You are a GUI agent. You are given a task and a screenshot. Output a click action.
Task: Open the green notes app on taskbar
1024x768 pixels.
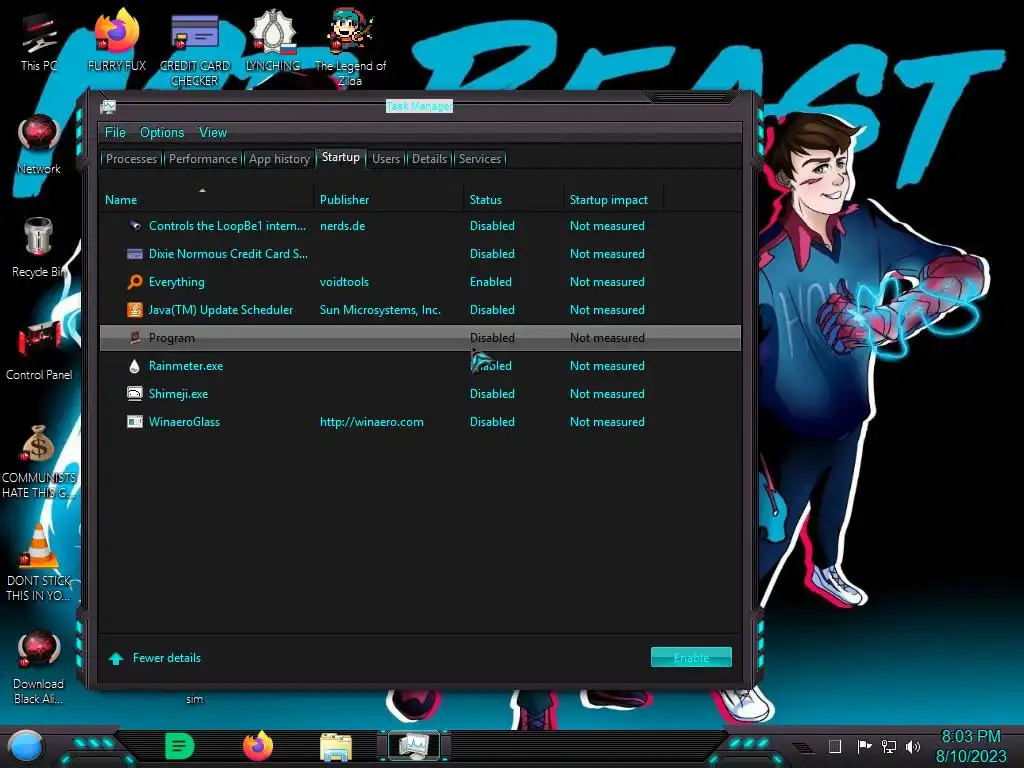180,746
